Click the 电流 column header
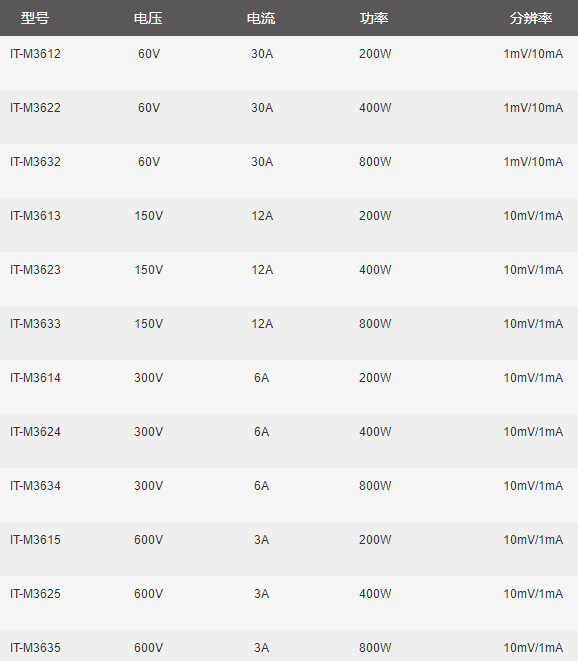The height and width of the screenshot is (661, 578). tap(261, 18)
